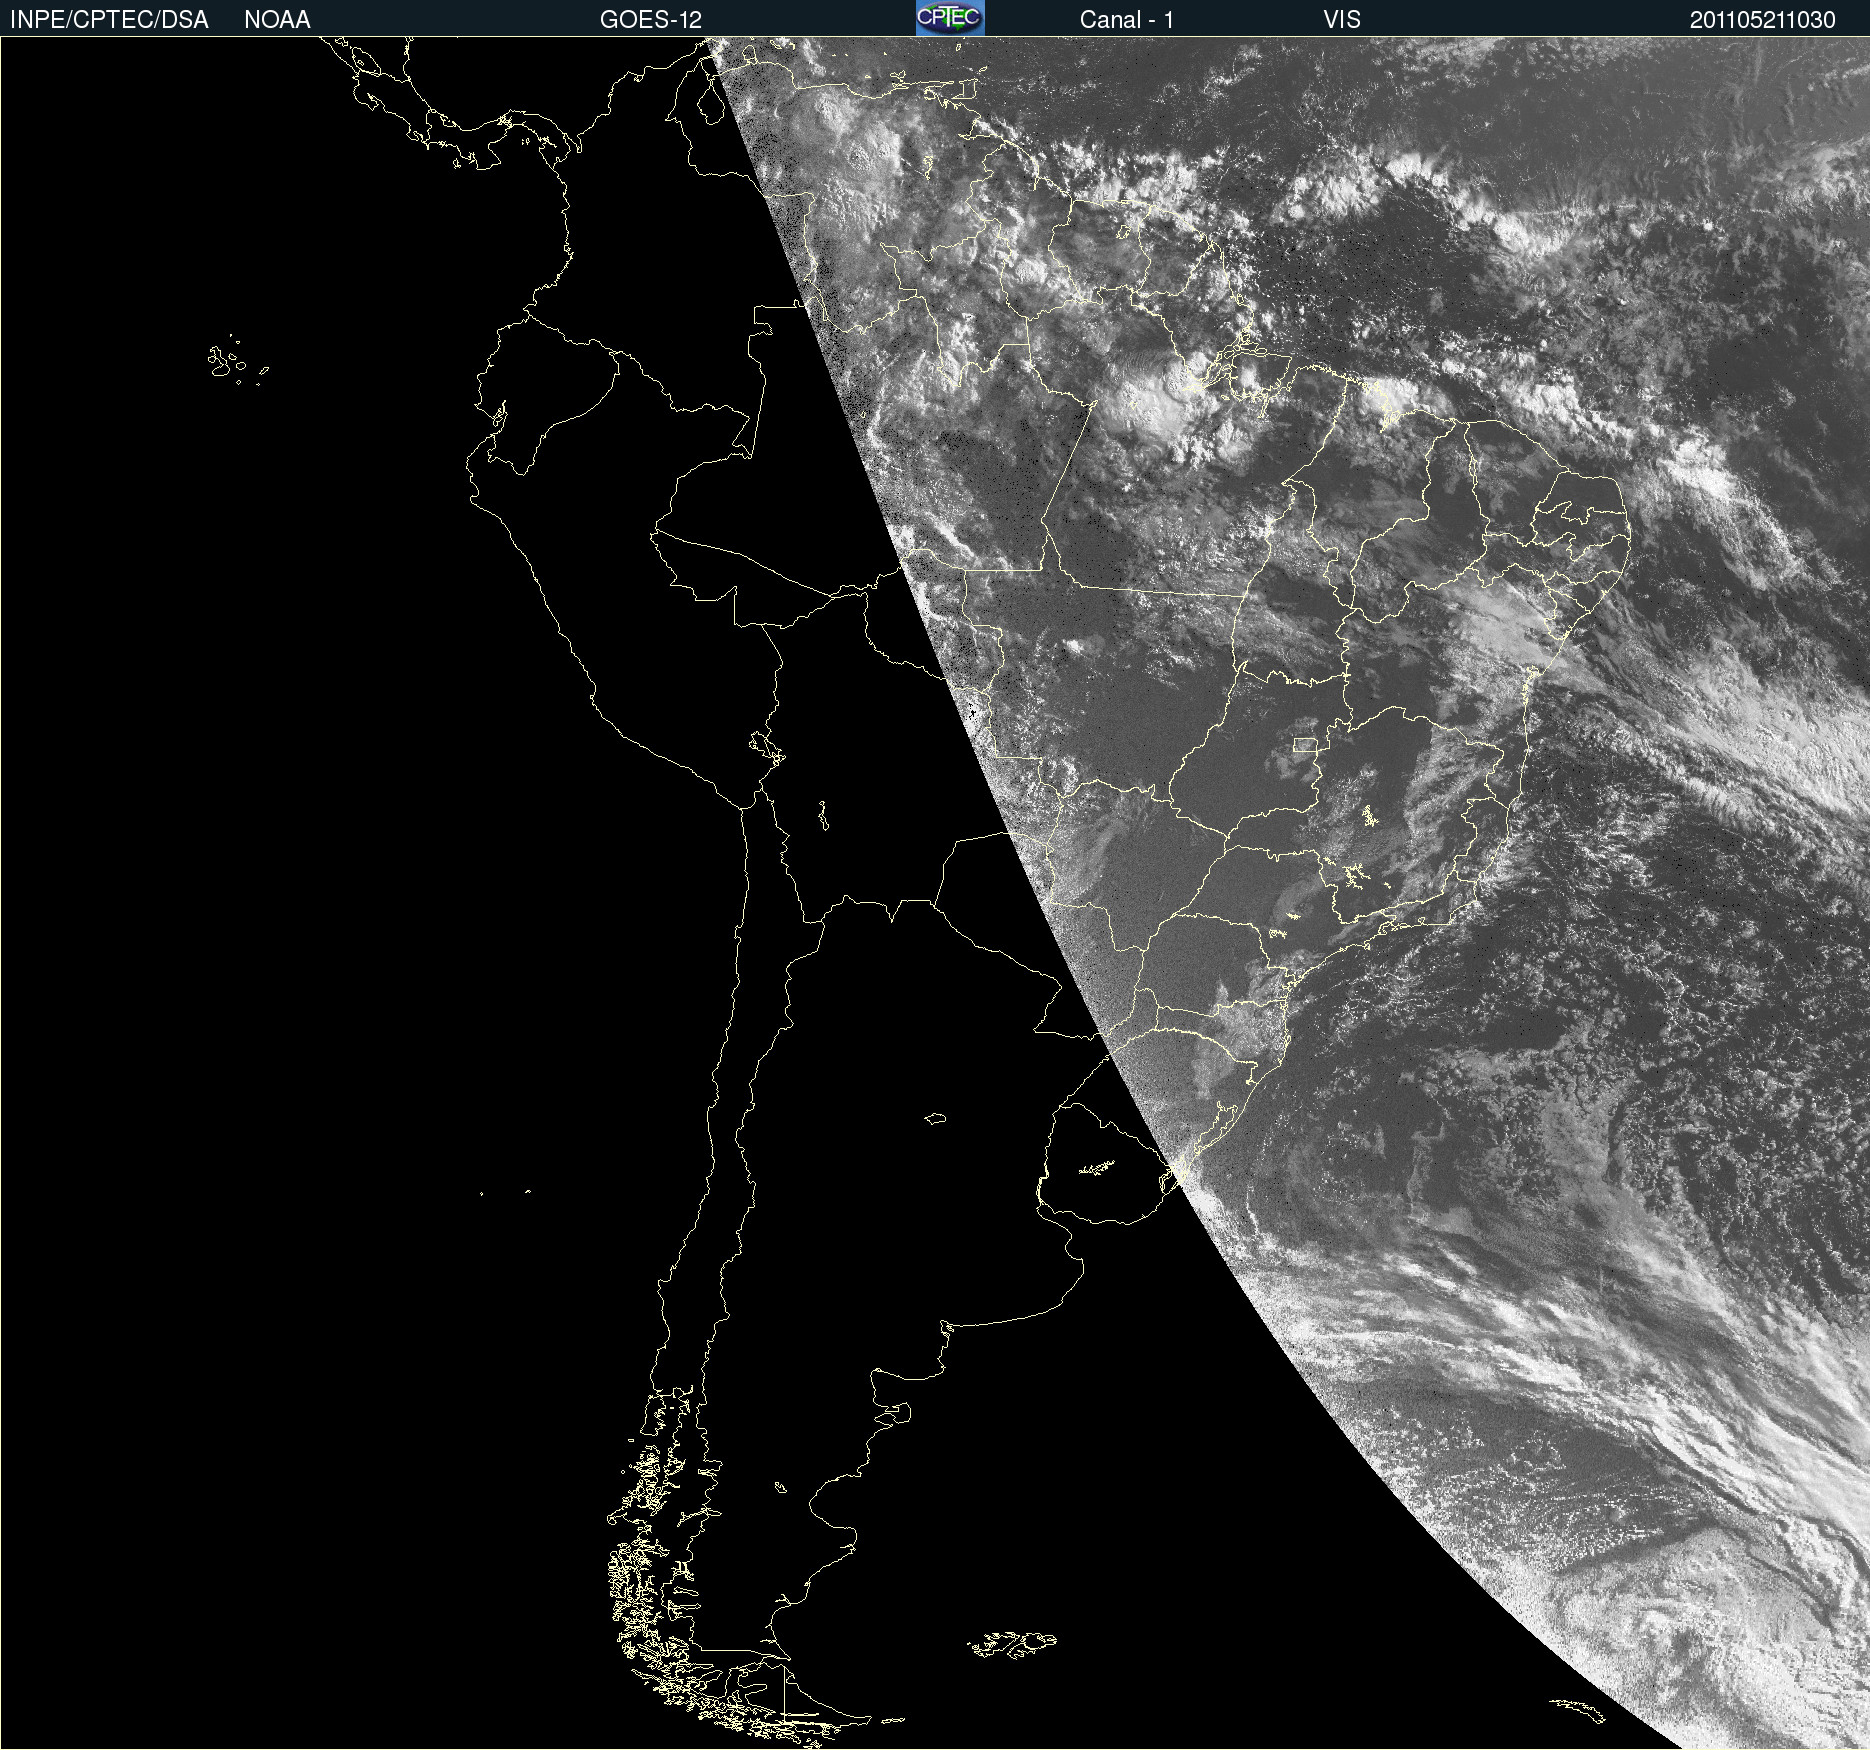Click the GOES-12 satellite label
This screenshot has height=1750, width=1870.
(651, 20)
